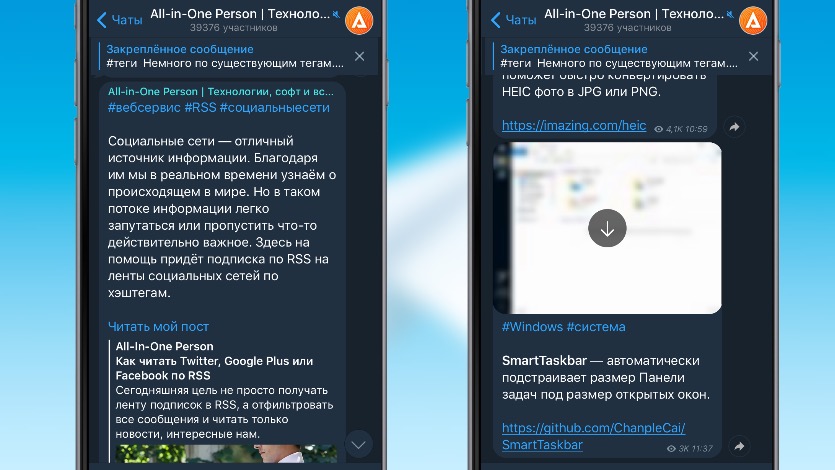The height and width of the screenshot is (470, 835).
Task: Forward the SmartTaskbar post via share arrow
Action: pos(739,446)
